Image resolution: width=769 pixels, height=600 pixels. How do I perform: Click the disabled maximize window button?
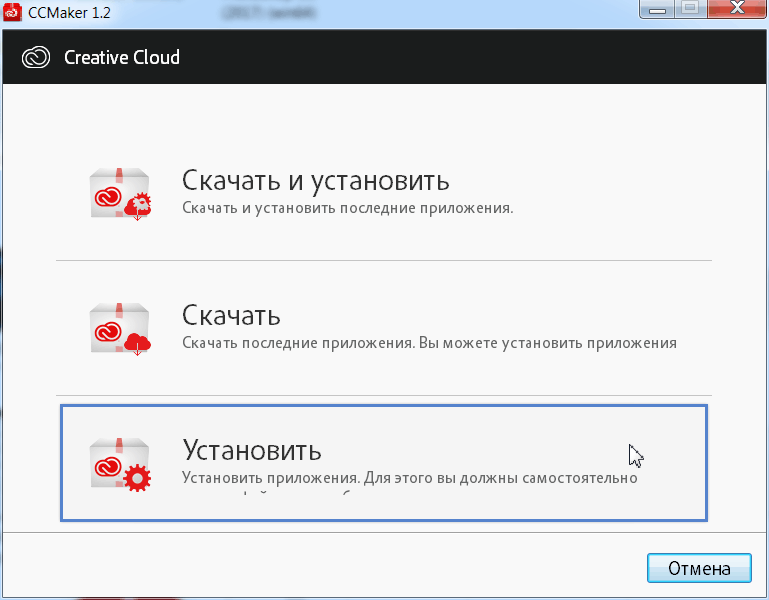pos(691,9)
